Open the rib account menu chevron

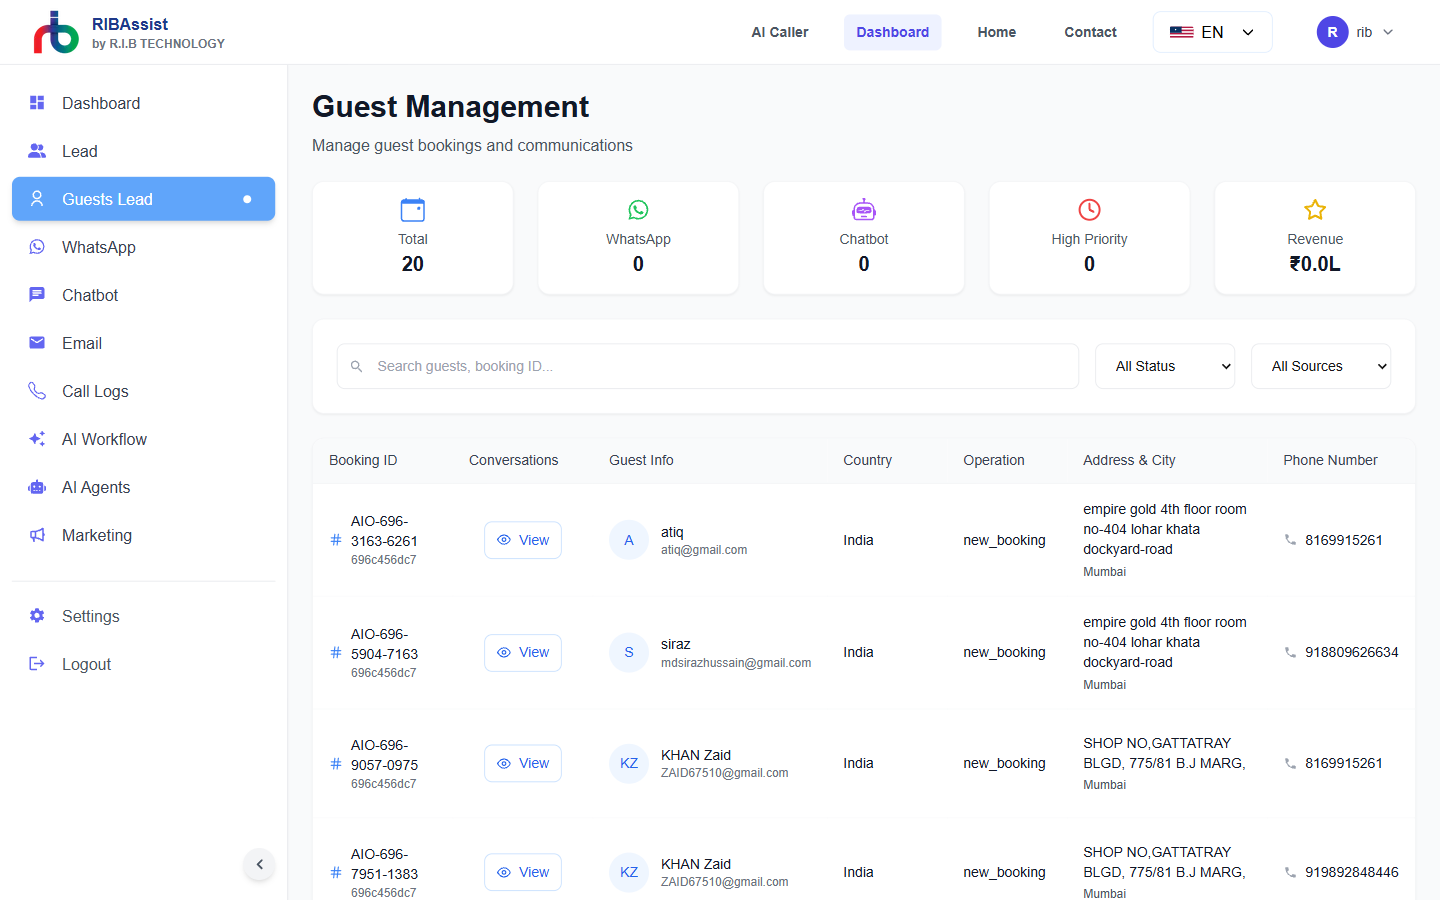click(x=1389, y=31)
